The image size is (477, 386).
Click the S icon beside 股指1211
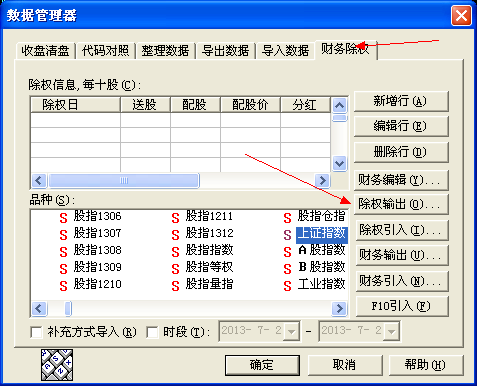pyautogui.click(x=175, y=218)
